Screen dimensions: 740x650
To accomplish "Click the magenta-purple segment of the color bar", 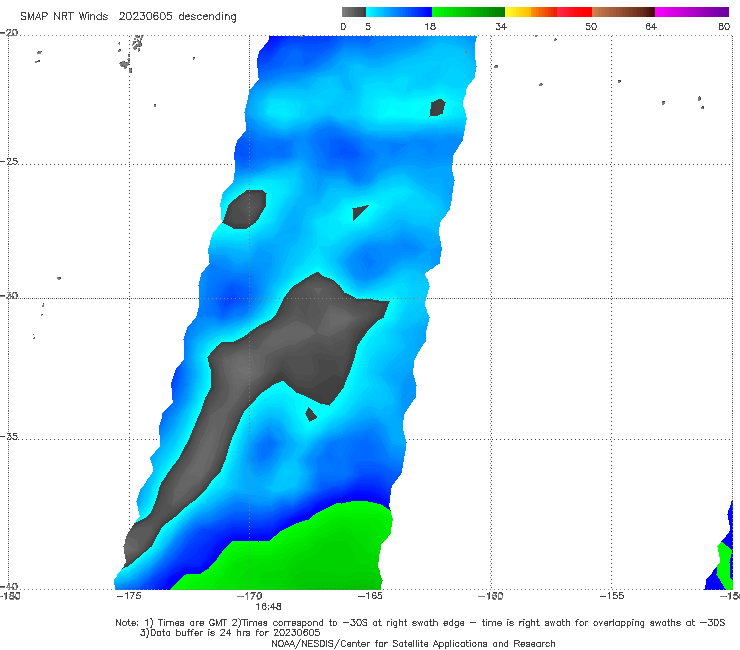I will coord(692,12).
